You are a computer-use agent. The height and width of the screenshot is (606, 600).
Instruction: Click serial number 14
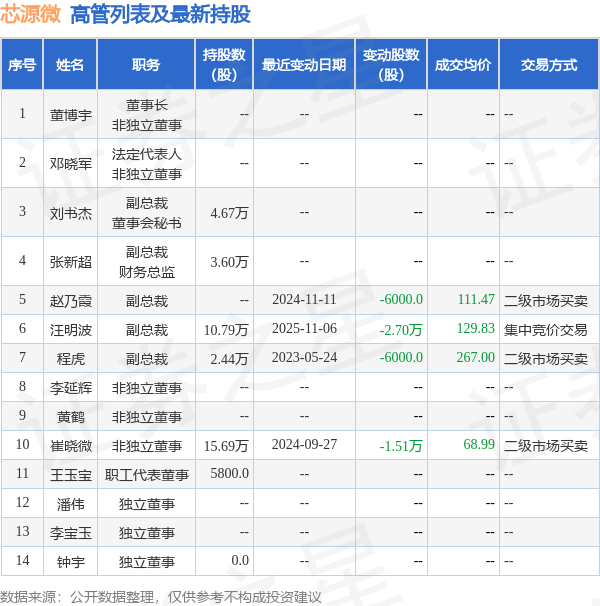tap(22, 560)
